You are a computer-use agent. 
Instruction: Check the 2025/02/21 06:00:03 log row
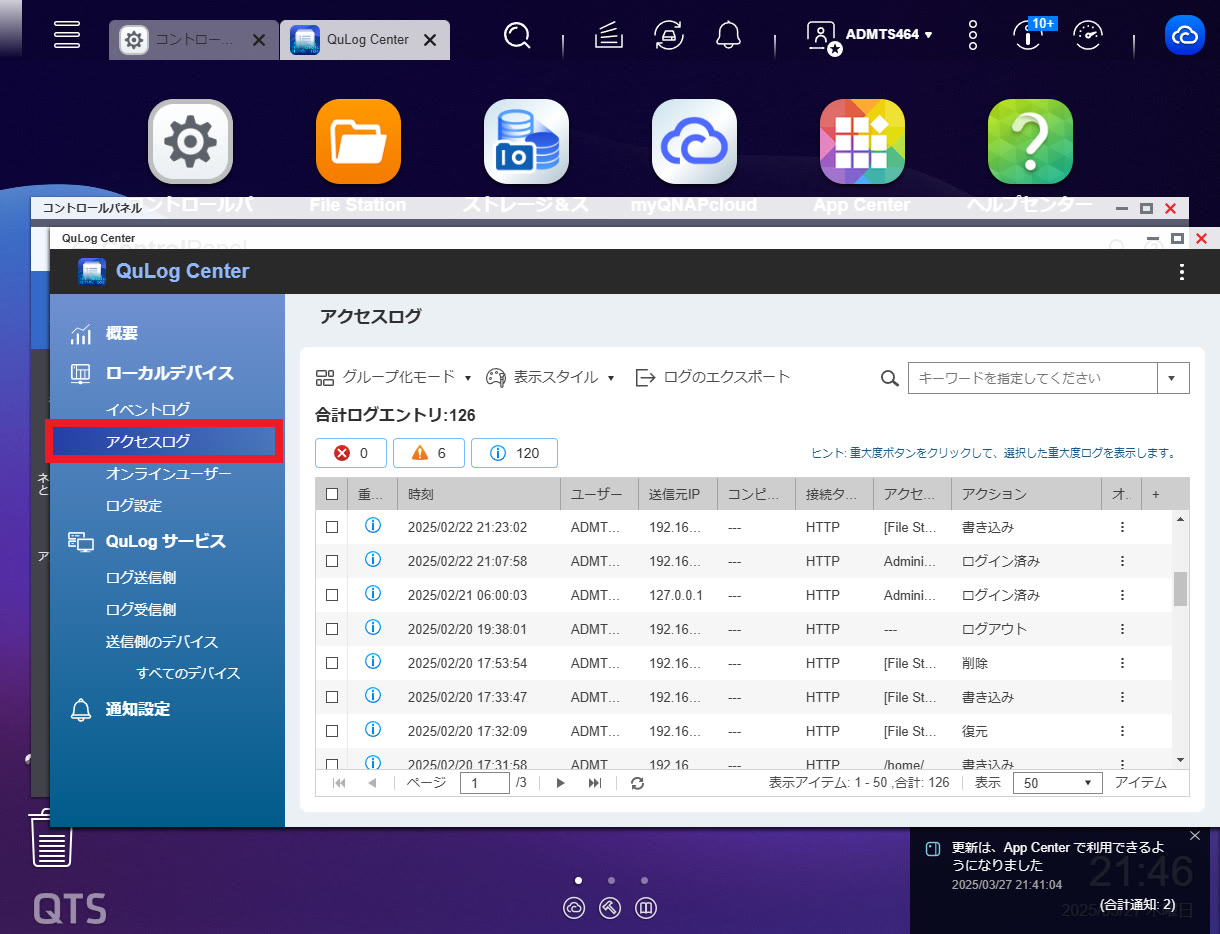tap(332, 595)
